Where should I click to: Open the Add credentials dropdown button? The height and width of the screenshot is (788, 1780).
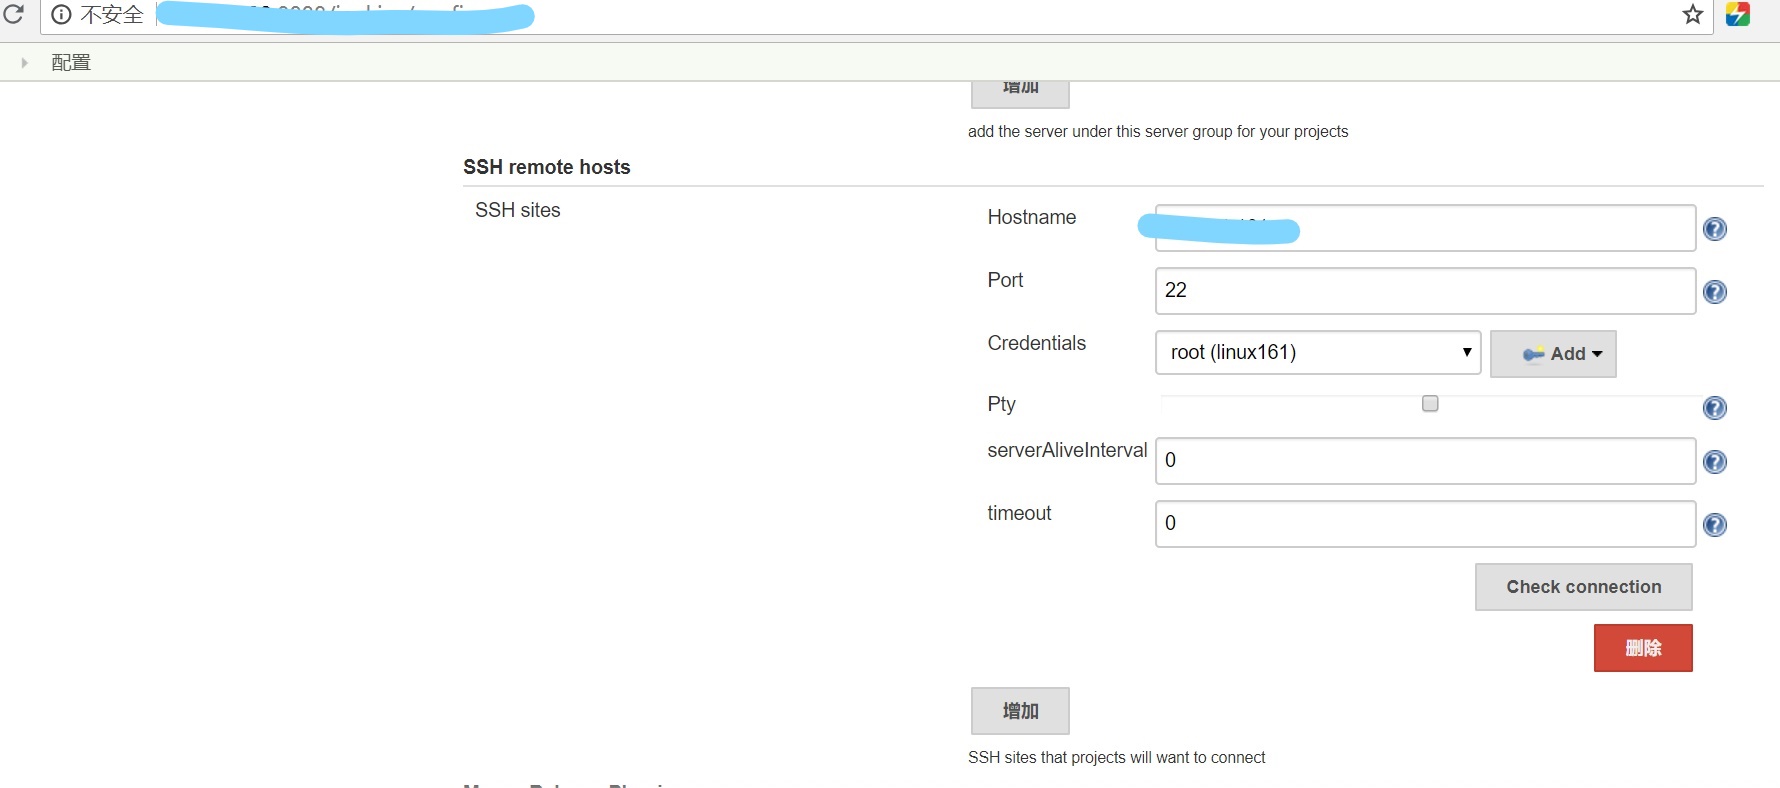pos(1553,354)
